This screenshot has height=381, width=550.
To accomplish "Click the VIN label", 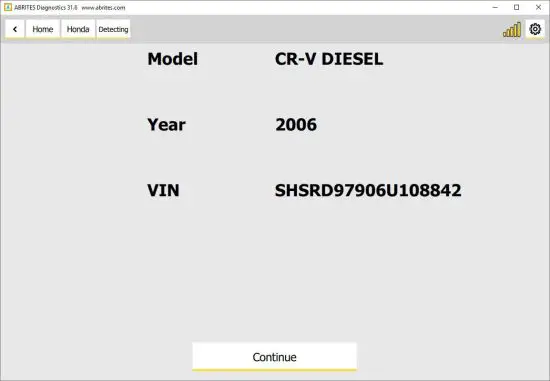I will 163,190.
